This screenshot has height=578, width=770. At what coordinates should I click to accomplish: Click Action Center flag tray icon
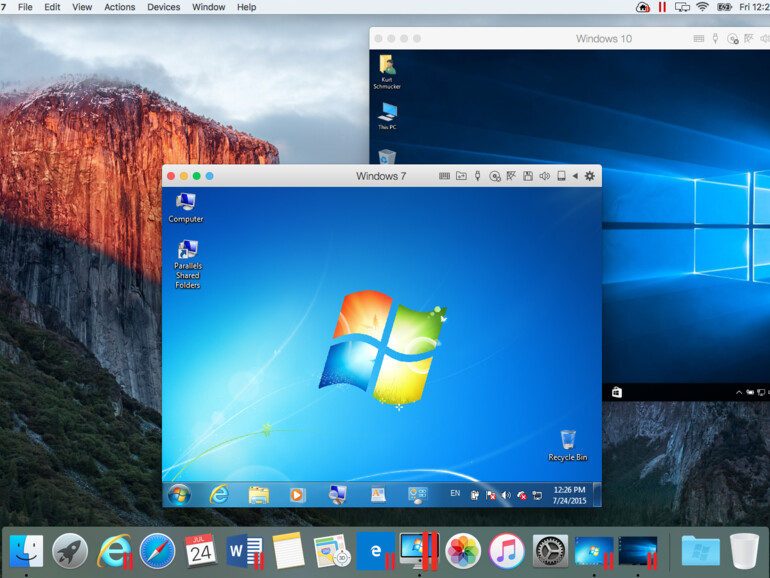[x=490, y=495]
